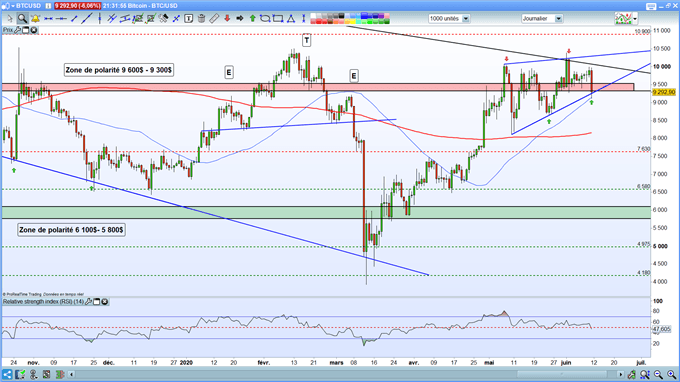Pick the blue color swatch
The image size is (680, 382).
click(364, 16)
